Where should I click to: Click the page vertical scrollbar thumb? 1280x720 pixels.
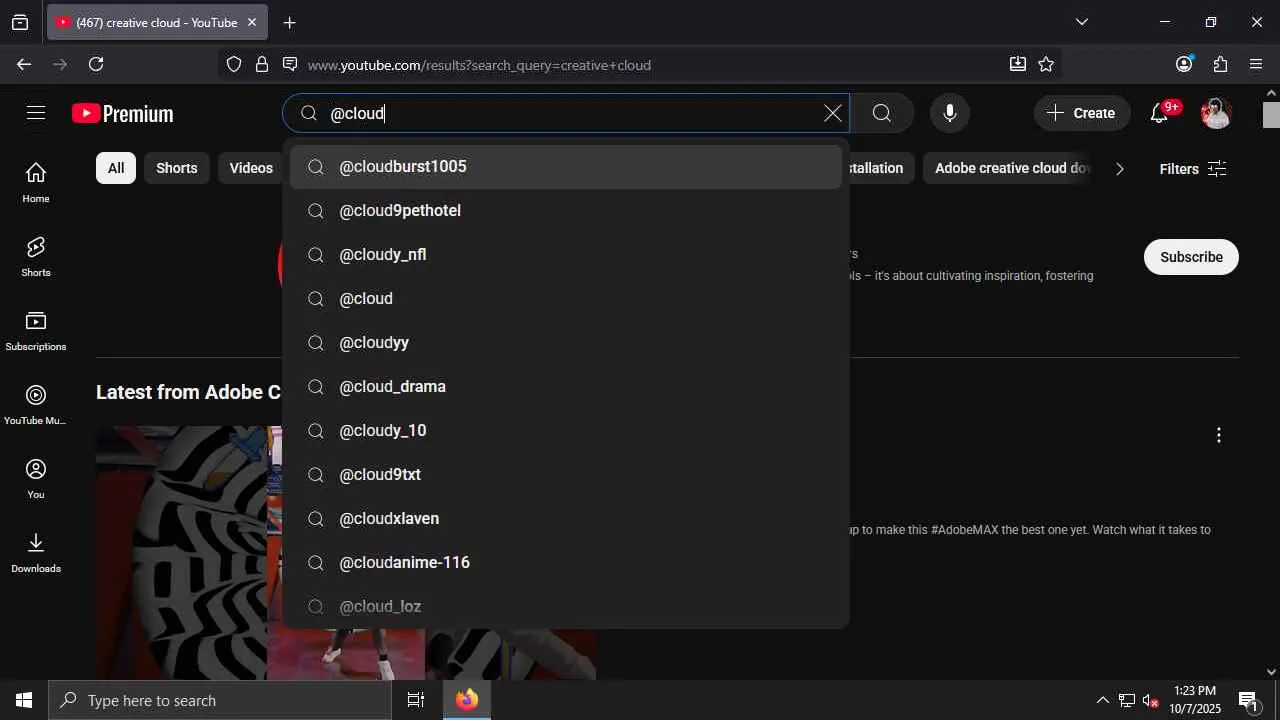pyautogui.click(x=1271, y=114)
